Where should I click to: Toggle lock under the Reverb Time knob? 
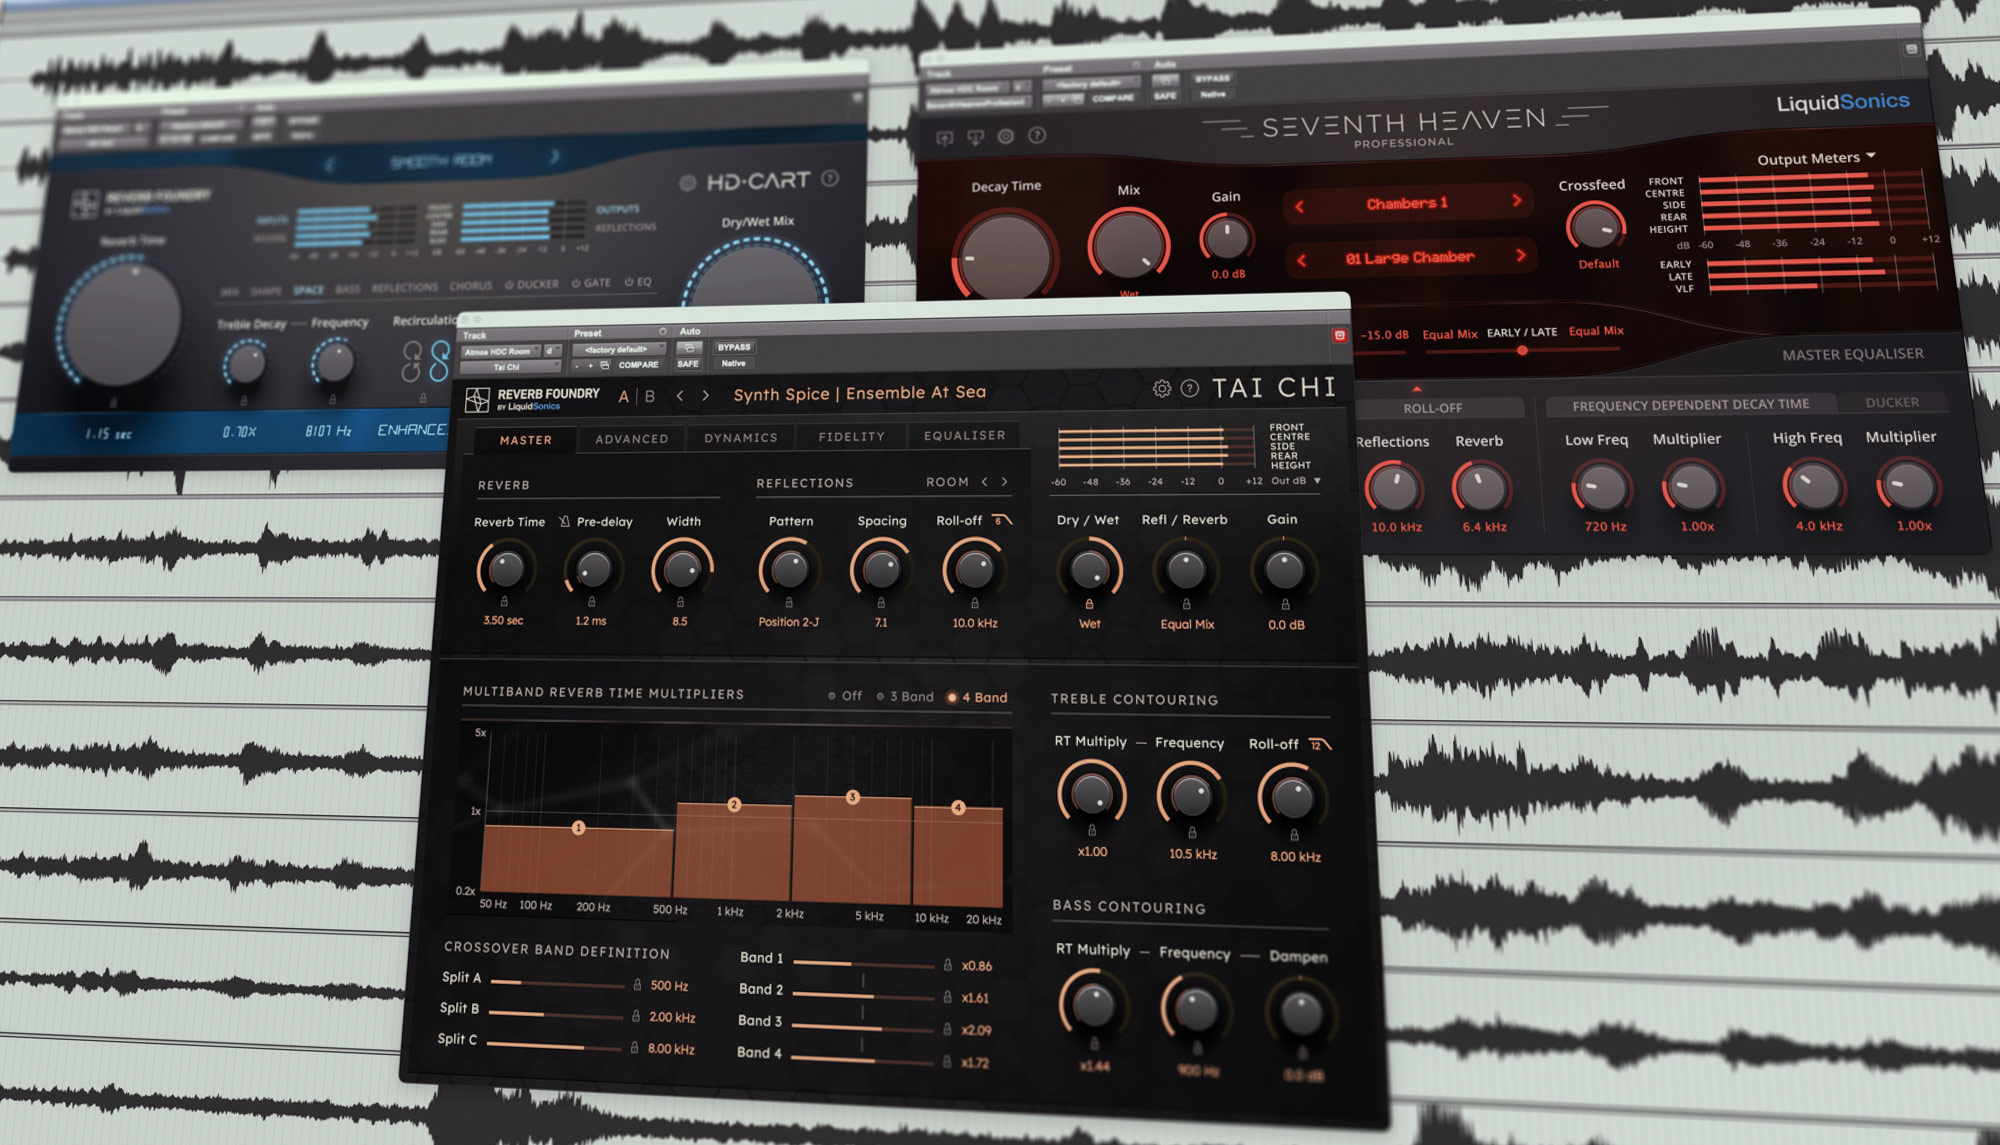click(504, 601)
